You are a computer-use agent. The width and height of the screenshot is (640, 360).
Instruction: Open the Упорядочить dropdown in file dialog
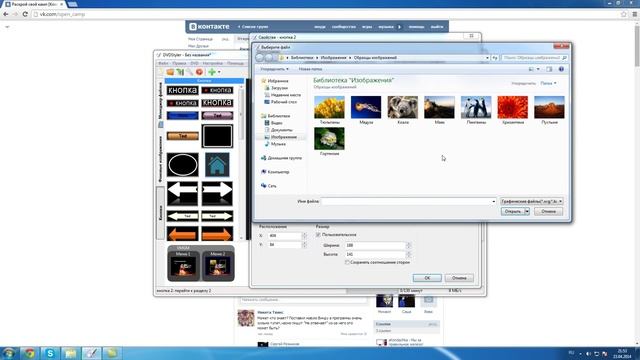pyautogui.click(x=274, y=69)
